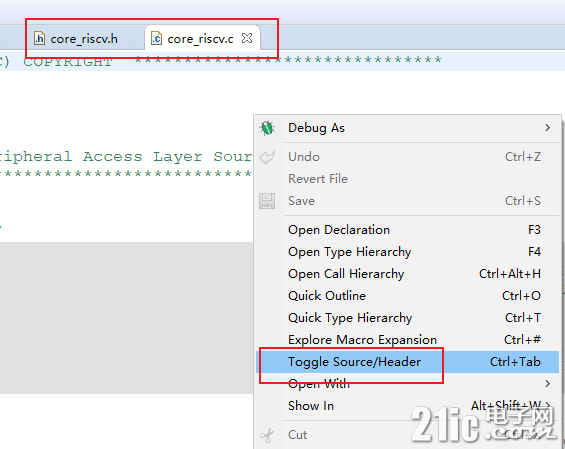Screen dimensions: 565x449
Task: Click the Save floppy disk icon
Action: (x=267, y=201)
